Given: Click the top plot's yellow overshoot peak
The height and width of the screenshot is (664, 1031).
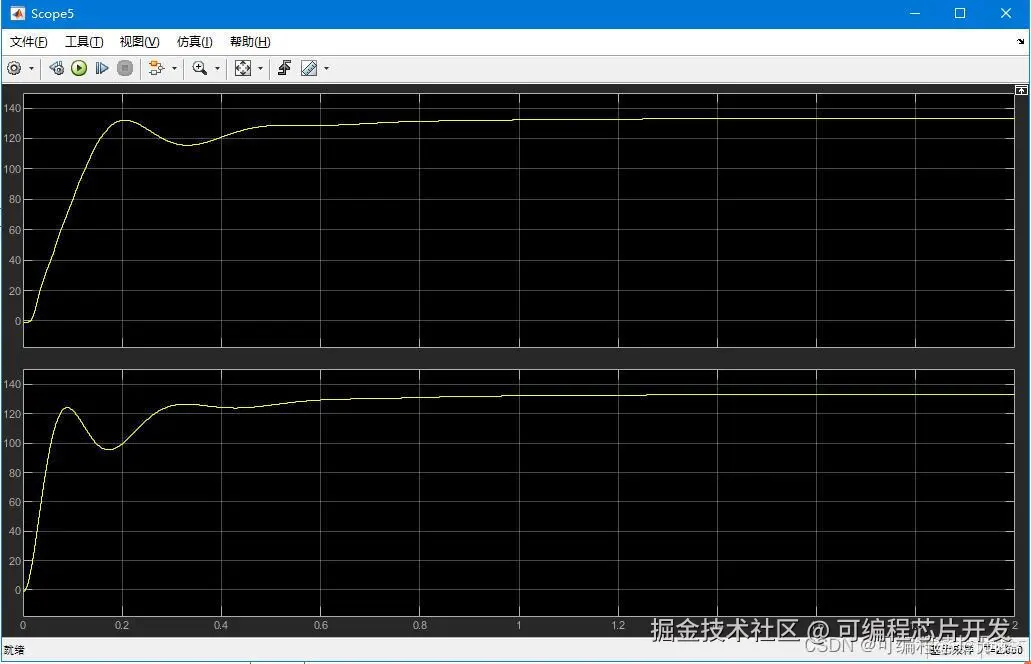Looking at the screenshot, I should (x=125, y=120).
